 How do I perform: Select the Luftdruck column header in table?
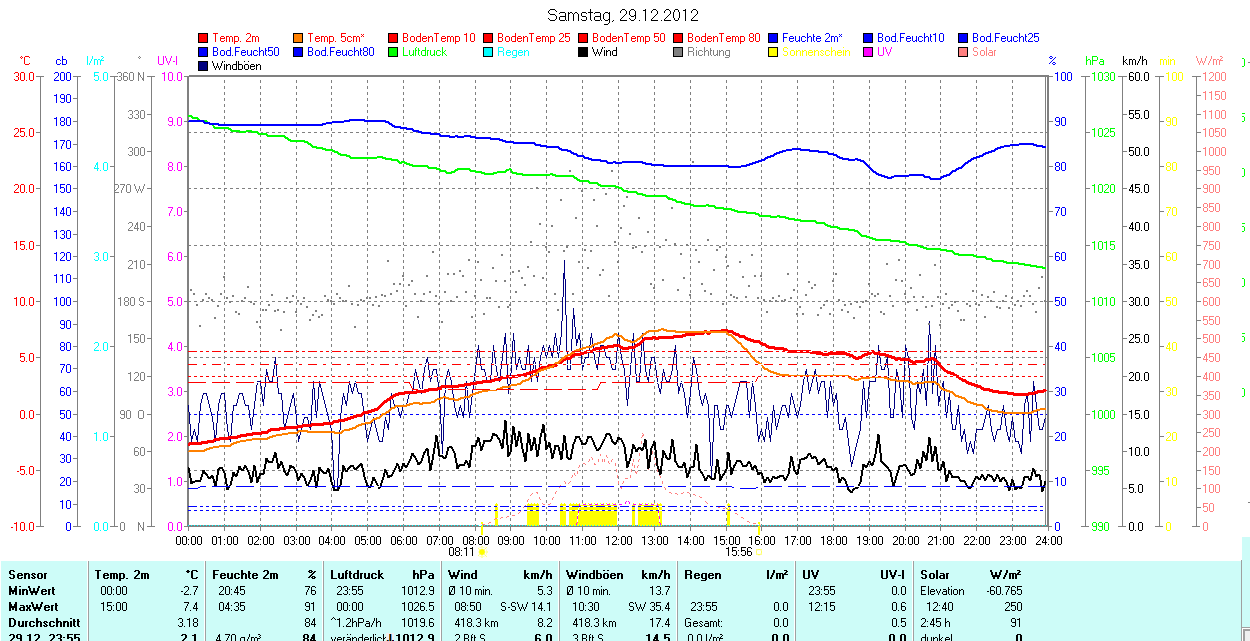[x=356, y=575]
